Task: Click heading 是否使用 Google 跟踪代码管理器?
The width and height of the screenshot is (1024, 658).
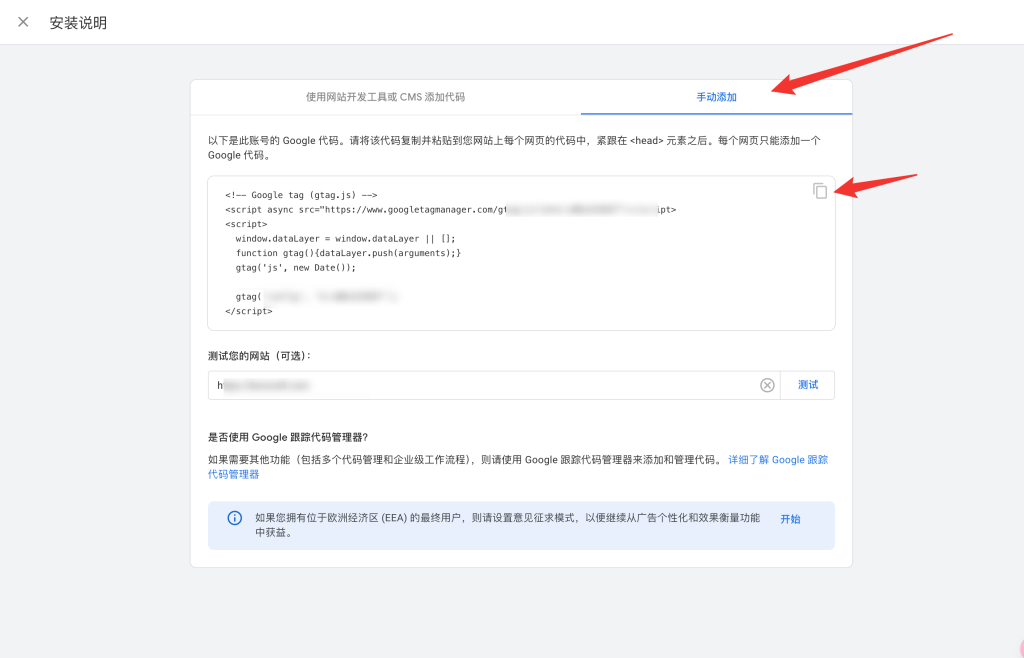Action: click(288, 437)
